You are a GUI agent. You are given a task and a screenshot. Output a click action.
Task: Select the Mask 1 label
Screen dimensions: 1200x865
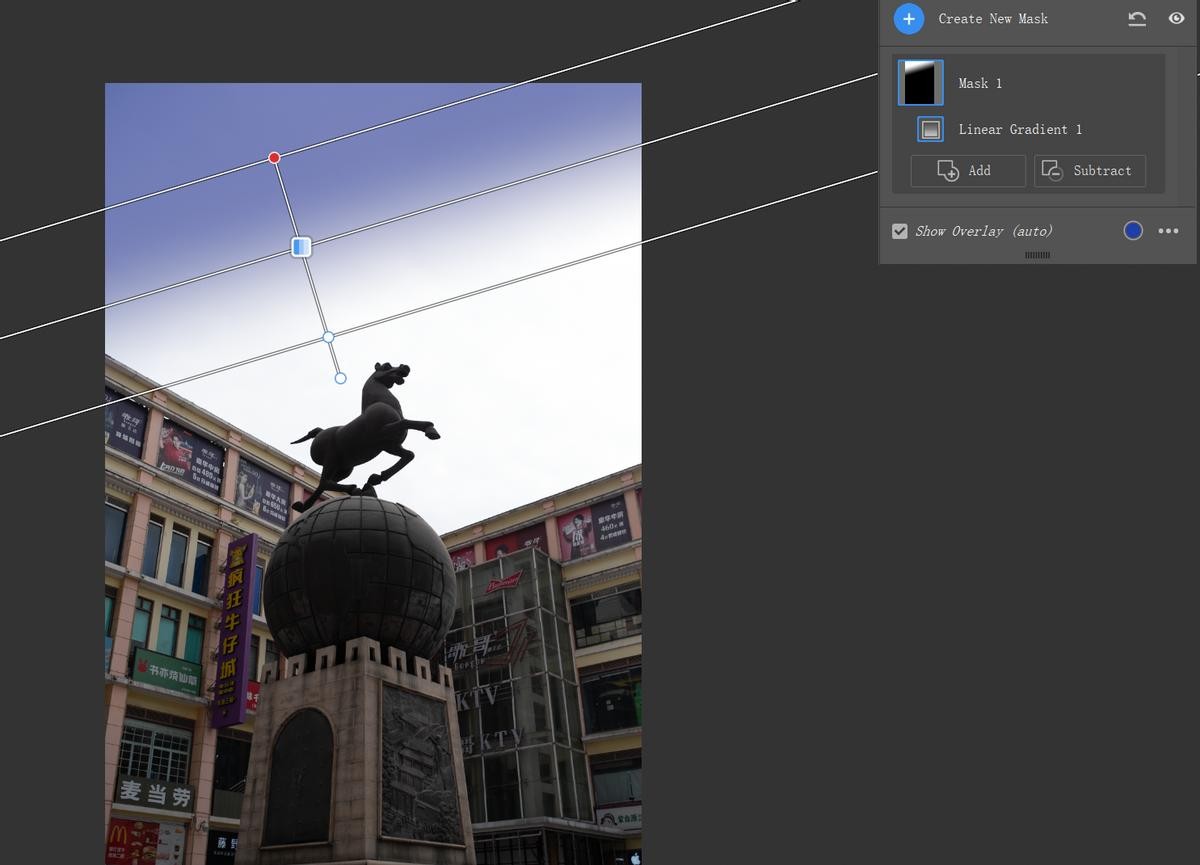(980, 84)
